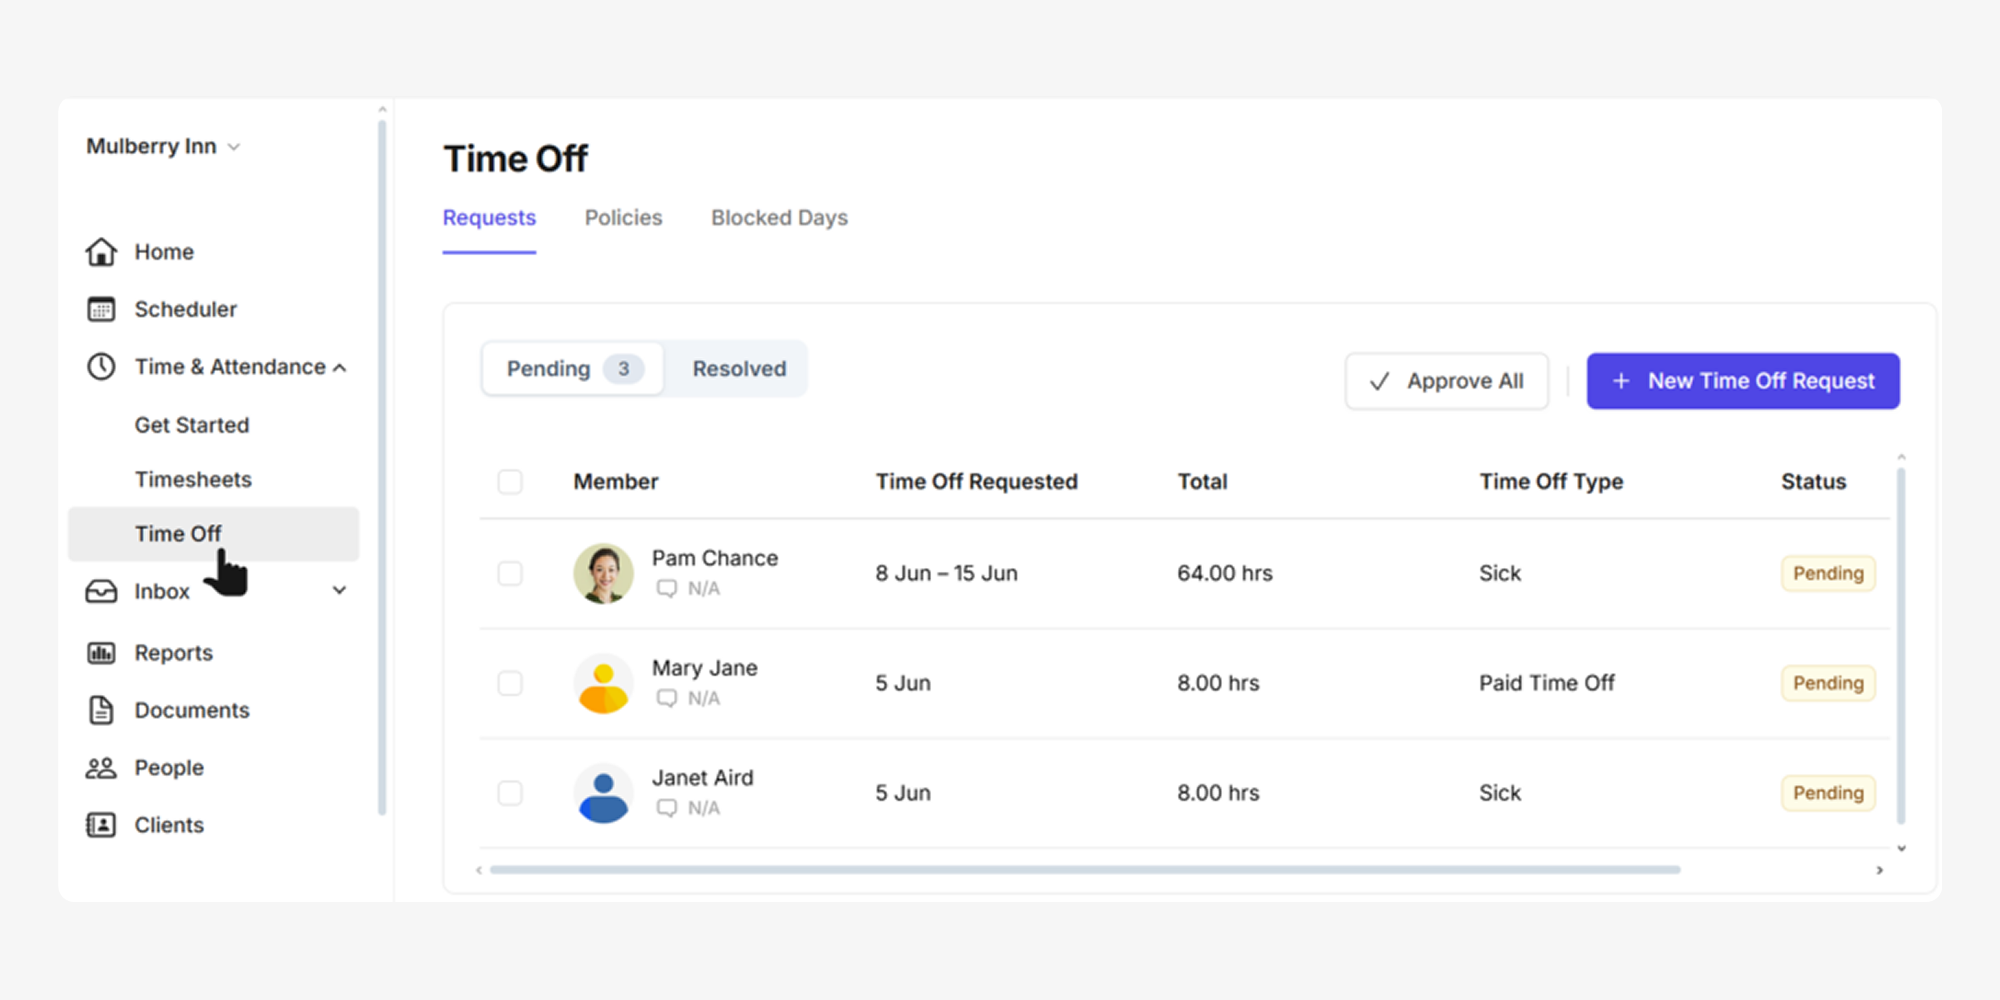Switch to the Policies tab

coord(623,218)
